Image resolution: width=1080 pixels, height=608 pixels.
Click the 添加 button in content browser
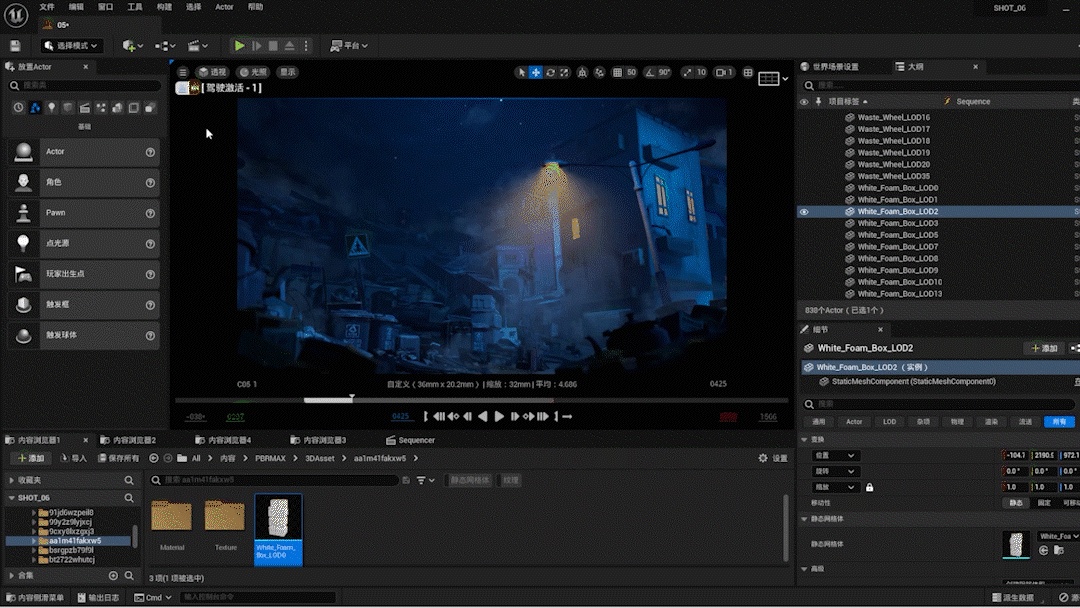tap(31, 459)
